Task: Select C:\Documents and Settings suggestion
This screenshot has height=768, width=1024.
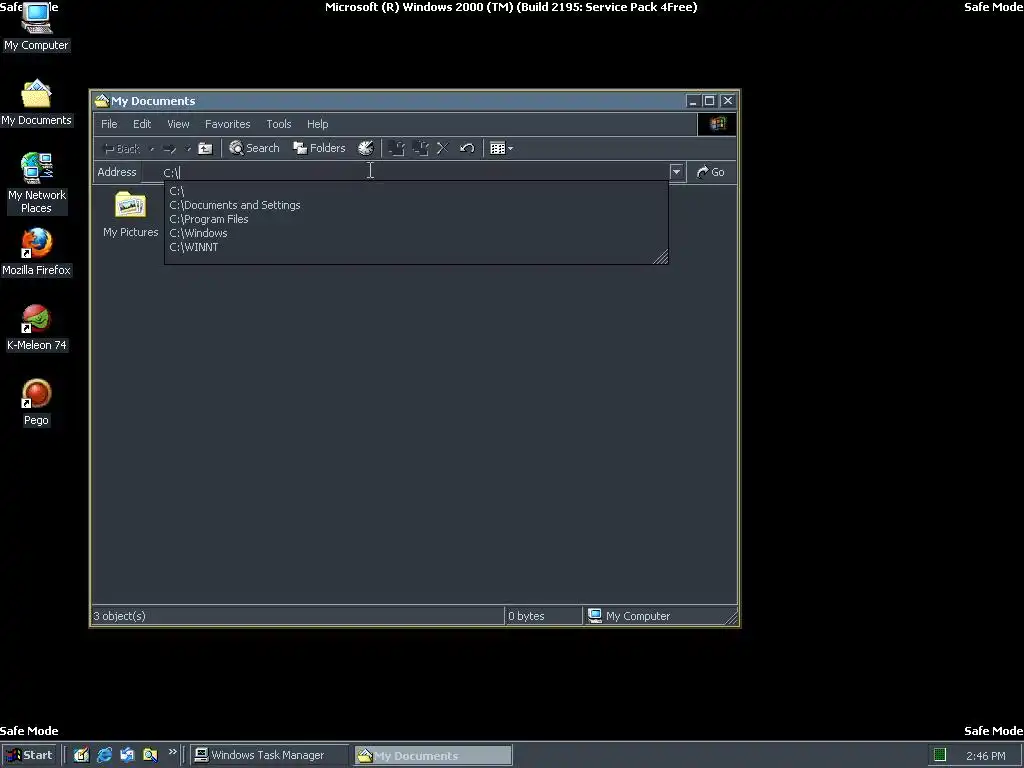Action: click(416, 205)
